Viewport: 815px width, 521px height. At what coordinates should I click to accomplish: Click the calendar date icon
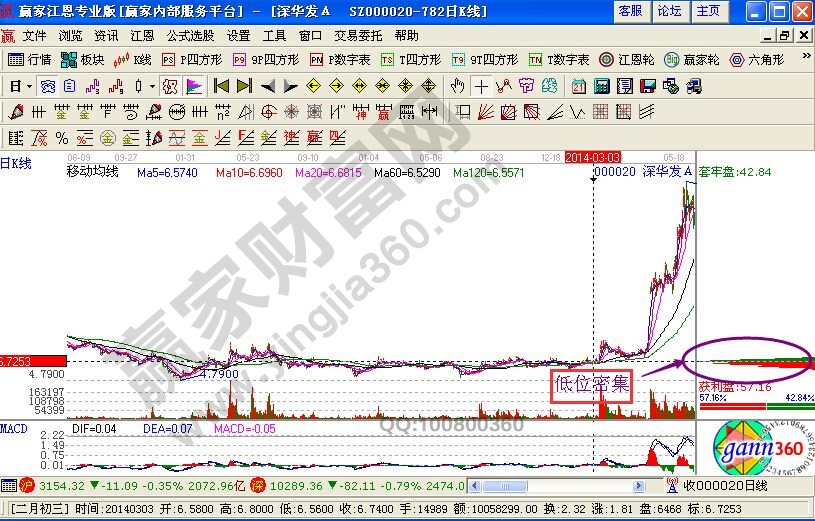pos(578,86)
